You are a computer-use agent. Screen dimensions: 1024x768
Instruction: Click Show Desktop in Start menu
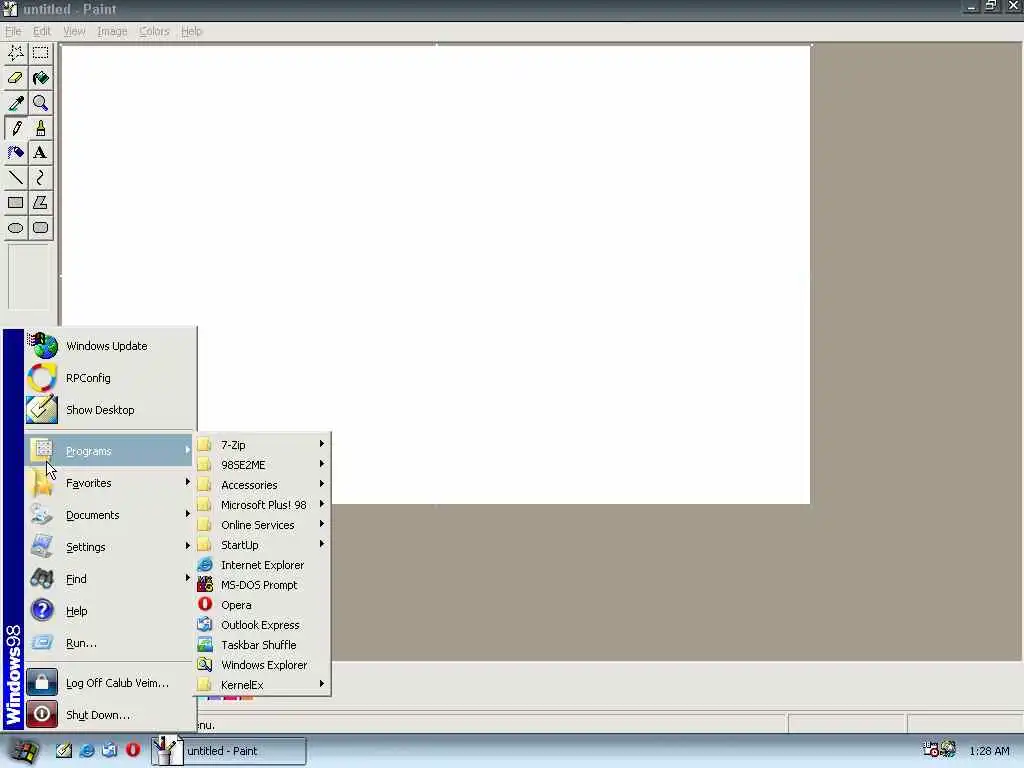110,410
